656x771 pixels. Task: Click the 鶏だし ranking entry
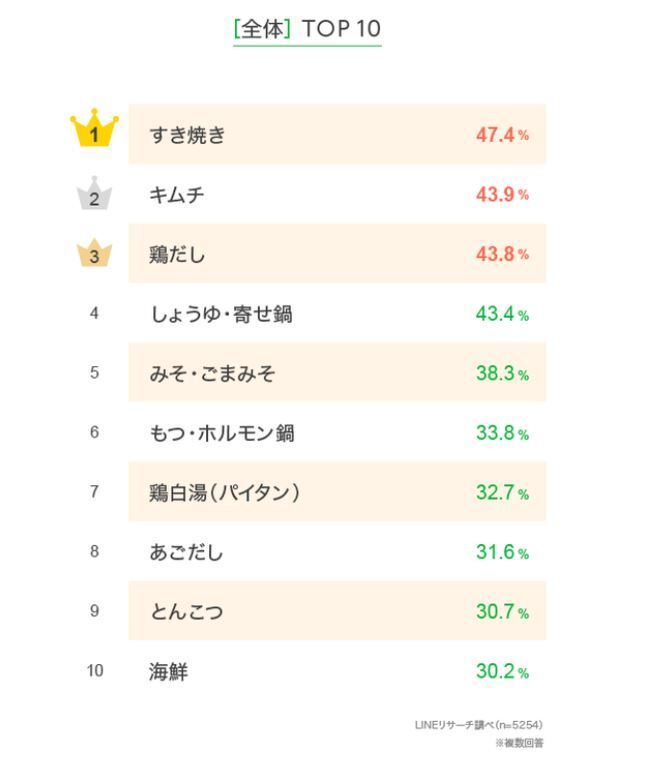click(178, 254)
